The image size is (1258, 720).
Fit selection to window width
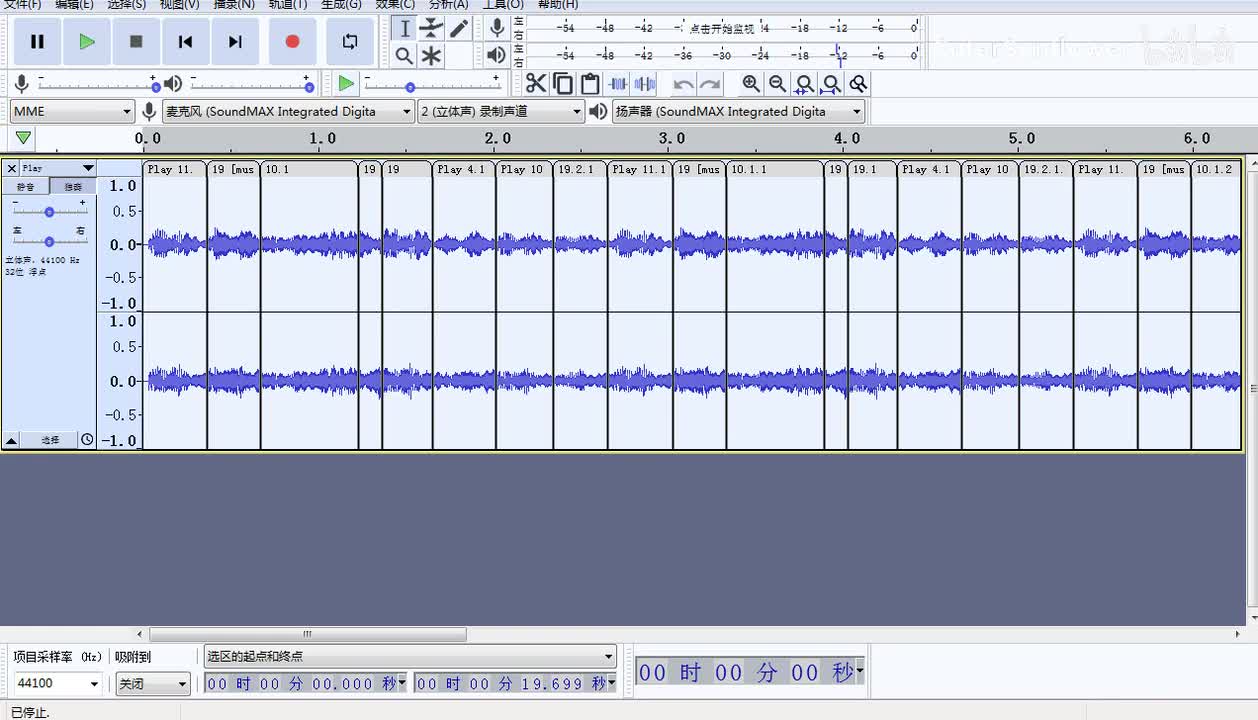coord(804,84)
